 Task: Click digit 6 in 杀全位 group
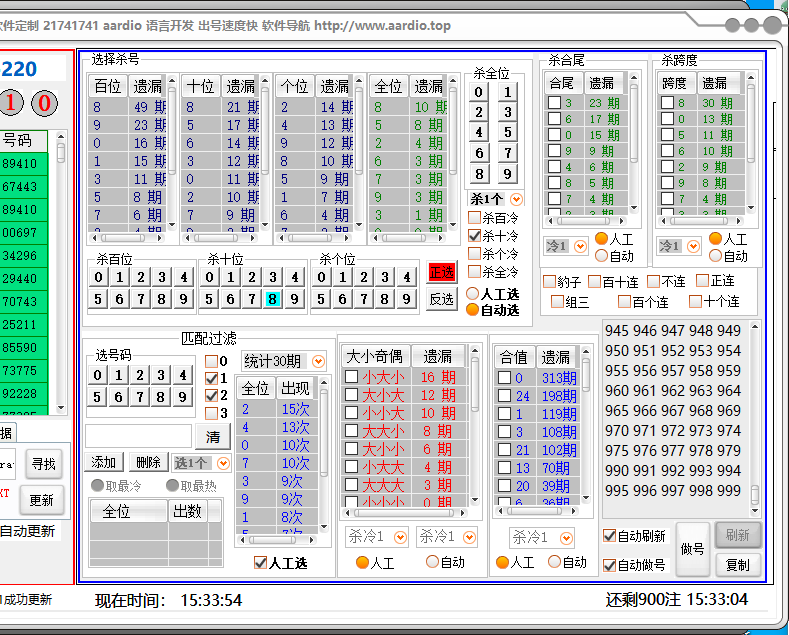point(479,153)
